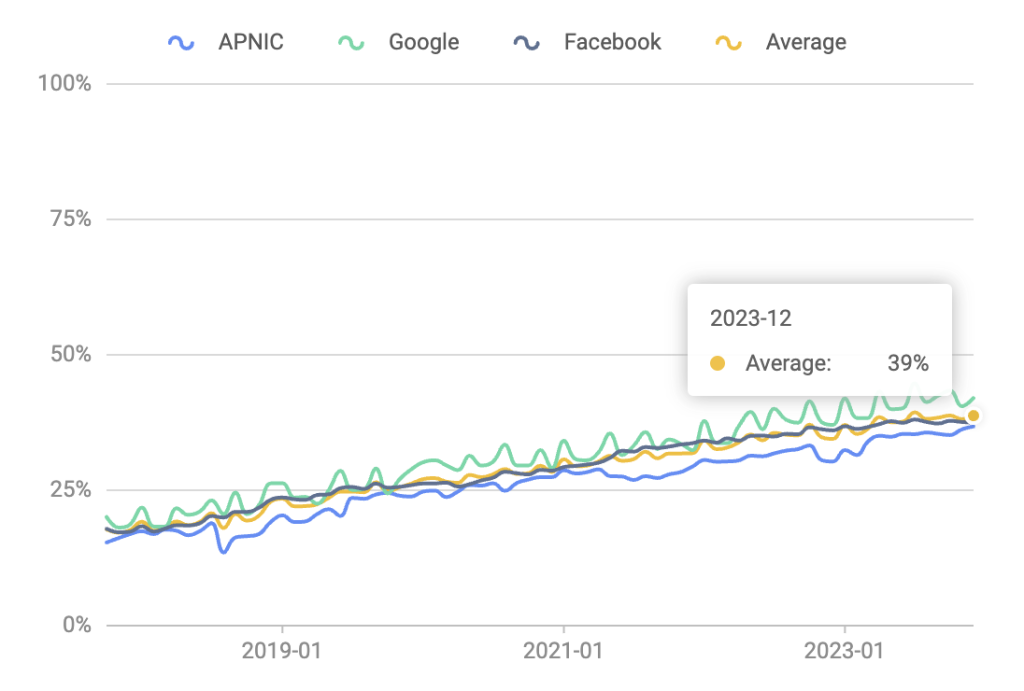Toggle the Facebook series legend label
This screenshot has width=1024, height=691.
(x=612, y=42)
